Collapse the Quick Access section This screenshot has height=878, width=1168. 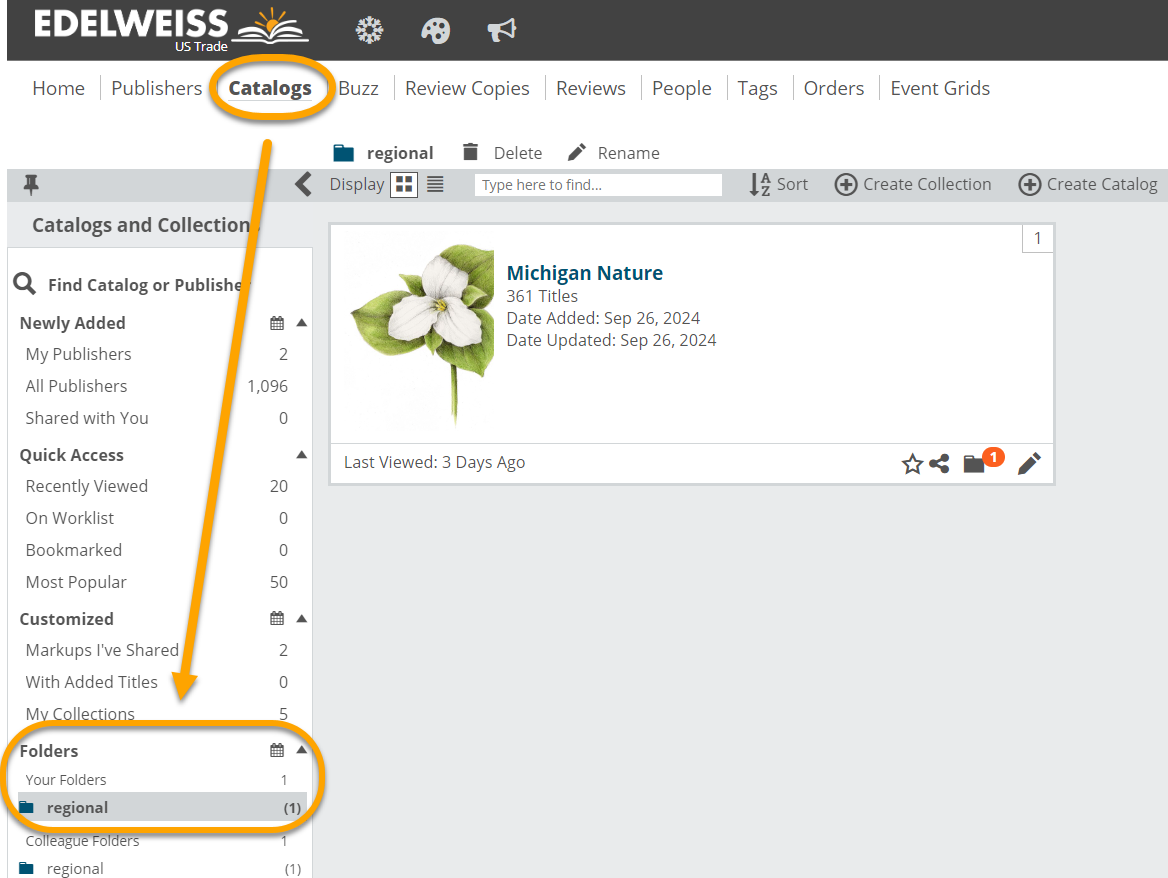point(302,455)
